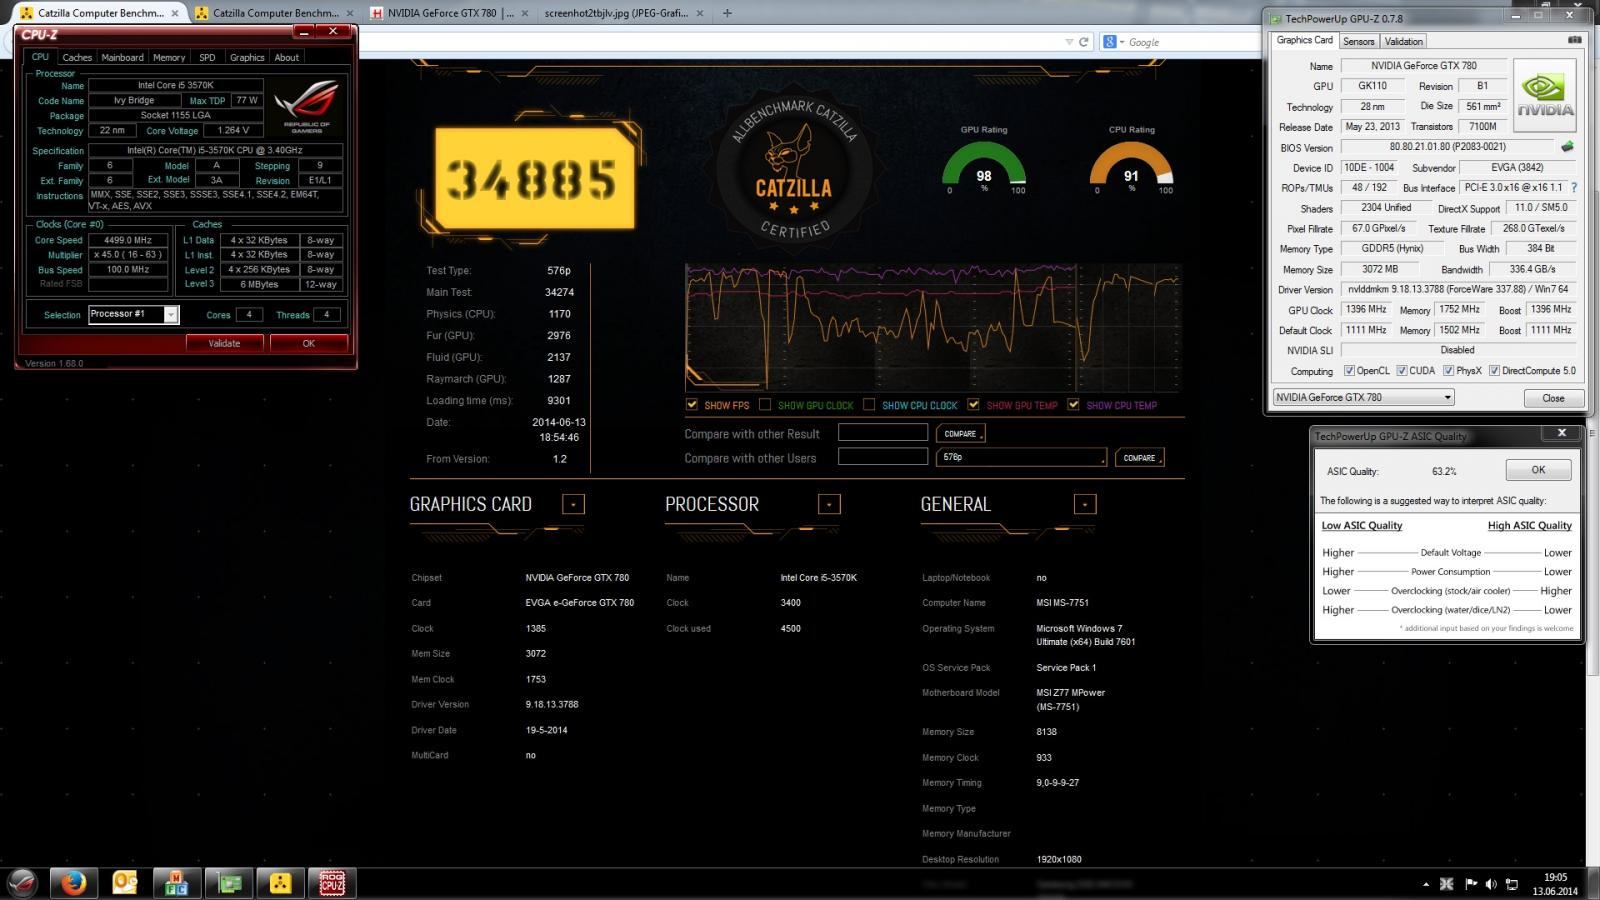This screenshot has width=1600, height=900.
Task: Click the yellow 34885 score badge
Action: [535, 179]
